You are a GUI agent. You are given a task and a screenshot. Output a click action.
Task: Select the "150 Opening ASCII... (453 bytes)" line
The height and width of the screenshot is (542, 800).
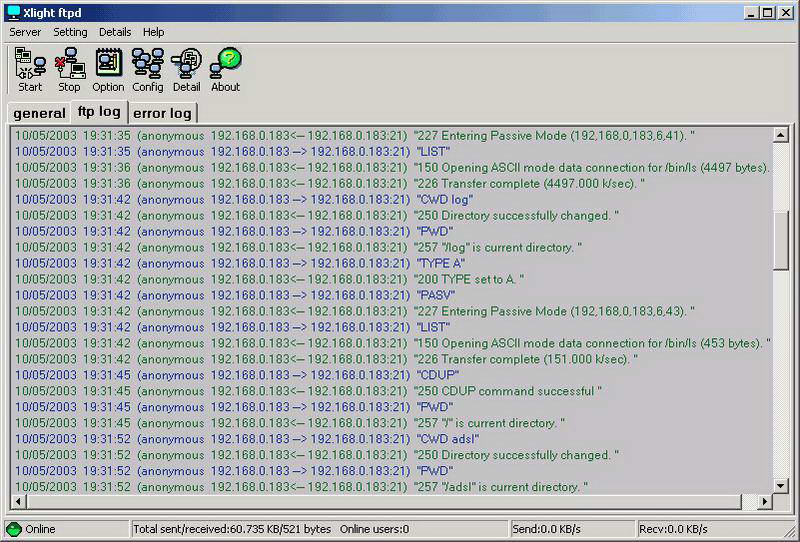coord(392,343)
